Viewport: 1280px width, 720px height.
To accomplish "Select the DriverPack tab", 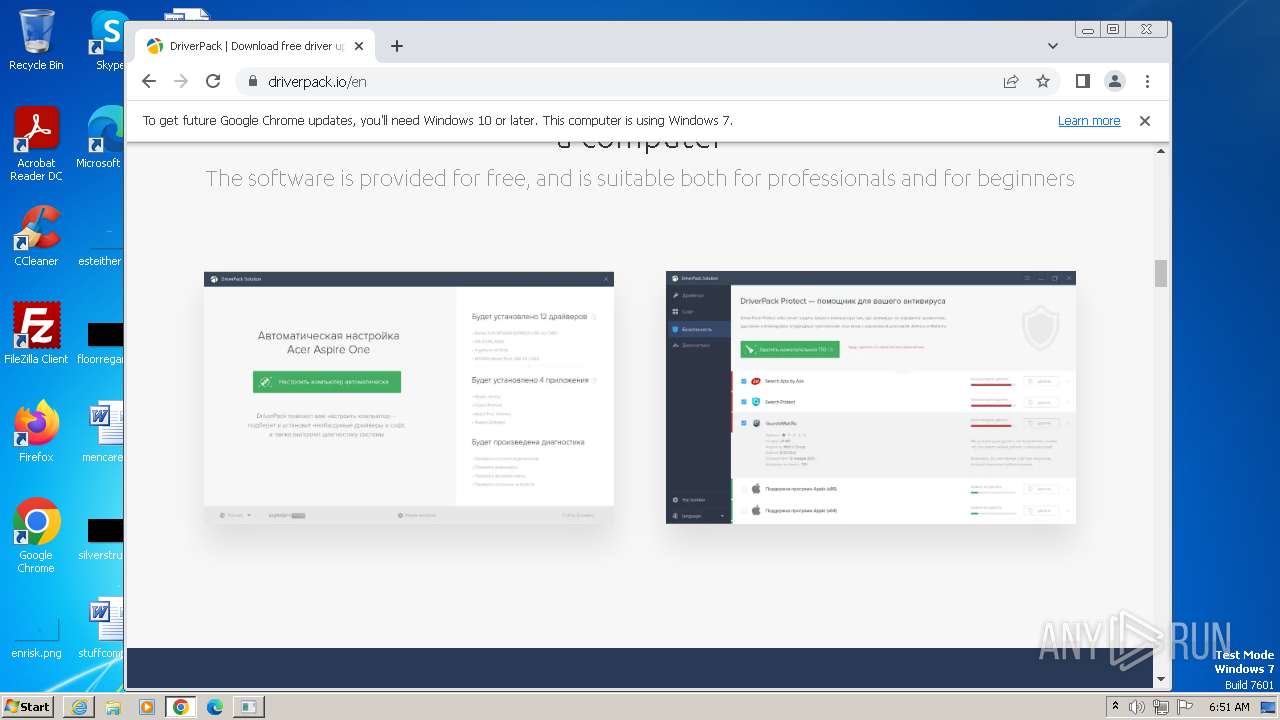I will click(x=254, y=46).
